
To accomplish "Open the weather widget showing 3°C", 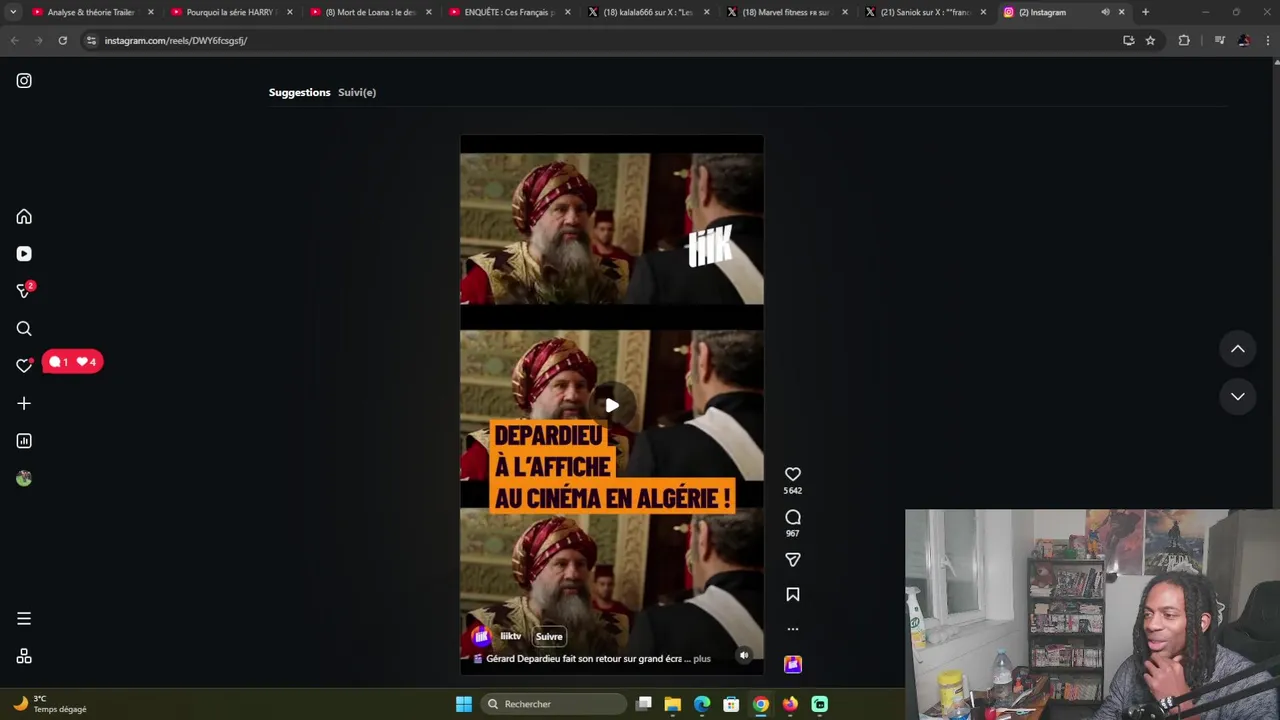I will pyautogui.click(x=50, y=704).
